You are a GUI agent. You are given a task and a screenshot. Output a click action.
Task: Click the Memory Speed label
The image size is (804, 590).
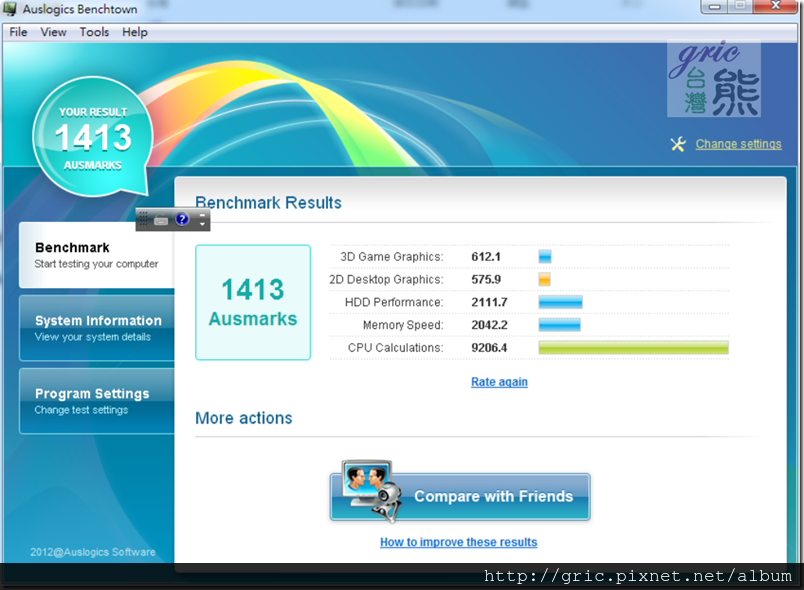pyautogui.click(x=403, y=325)
